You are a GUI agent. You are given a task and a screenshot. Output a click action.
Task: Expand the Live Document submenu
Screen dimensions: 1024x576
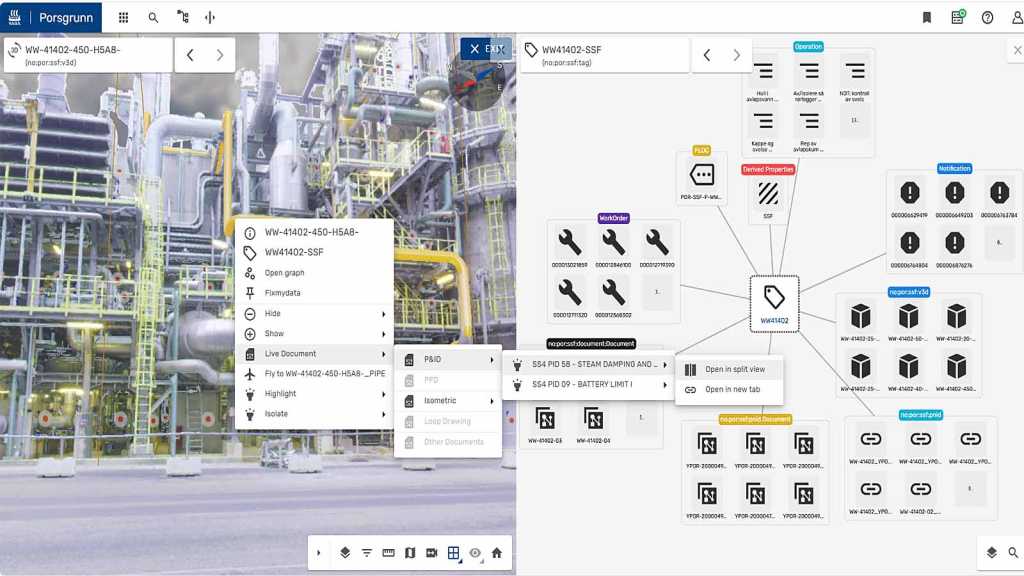click(x=314, y=353)
